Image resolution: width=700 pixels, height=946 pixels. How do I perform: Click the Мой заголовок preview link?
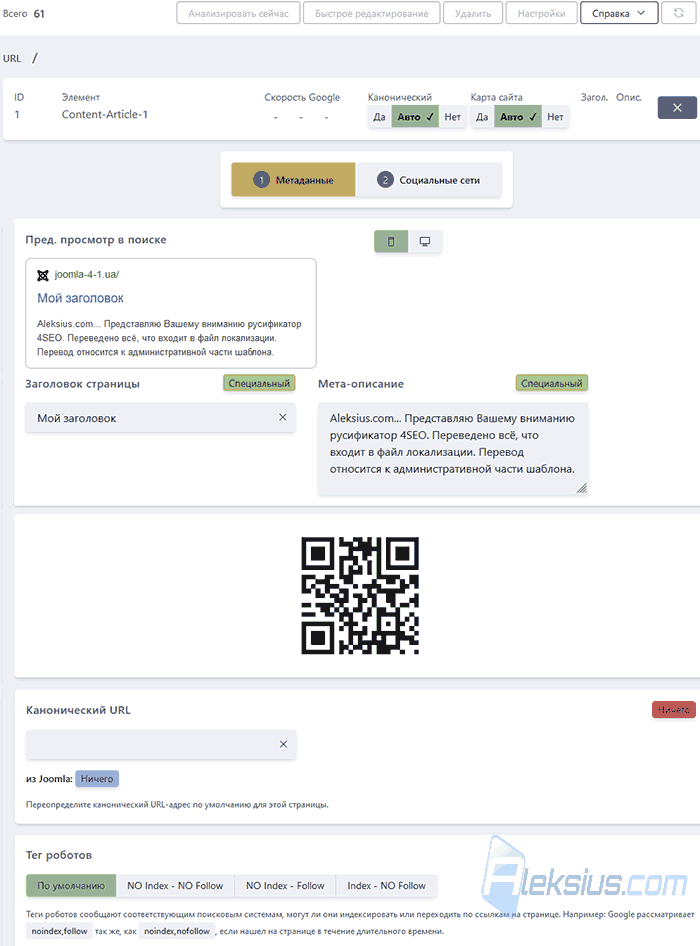point(80,298)
